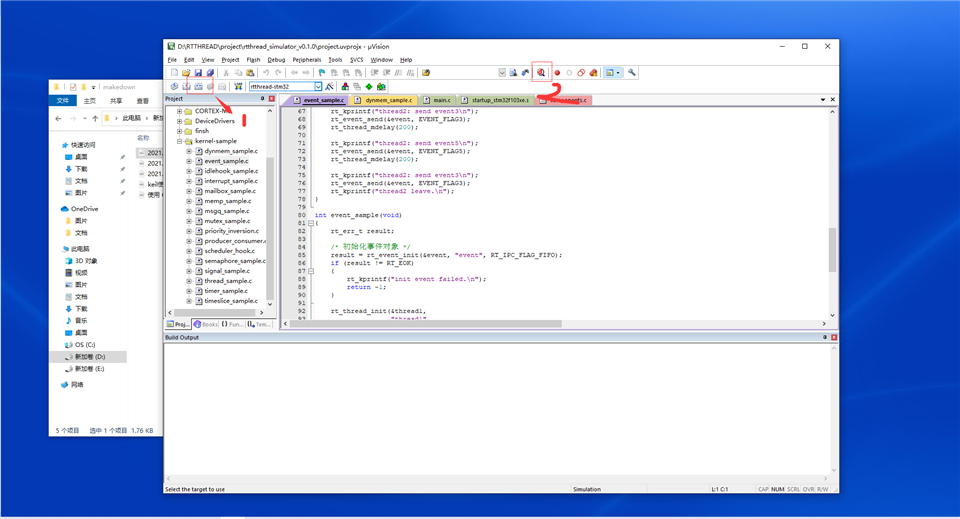The width and height of the screenshot is (960, 519).
Task: Click the Build target icon
Action: (186, 86)
